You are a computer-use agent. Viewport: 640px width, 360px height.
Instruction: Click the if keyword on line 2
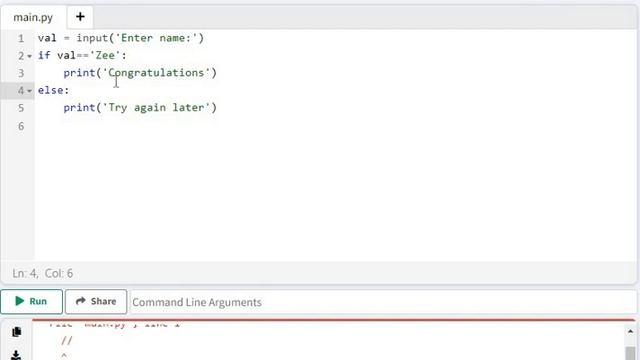(44, 55)
